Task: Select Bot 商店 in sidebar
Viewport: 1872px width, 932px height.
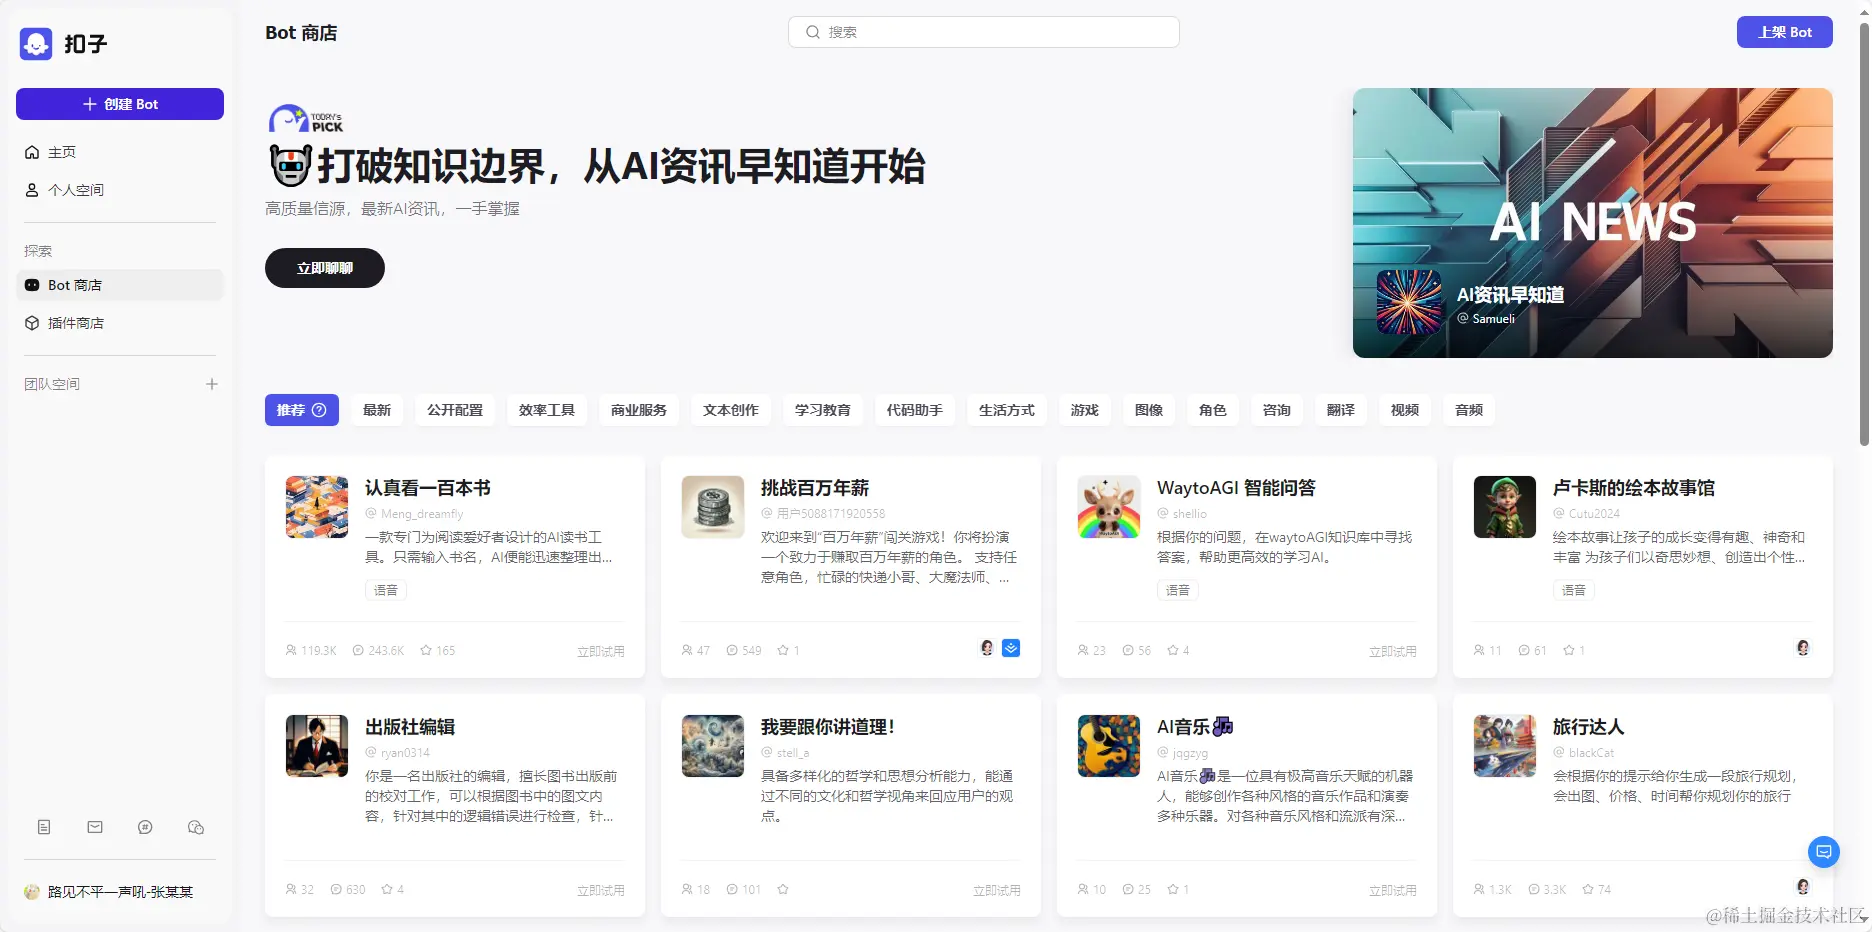Action: click(120, 285)
